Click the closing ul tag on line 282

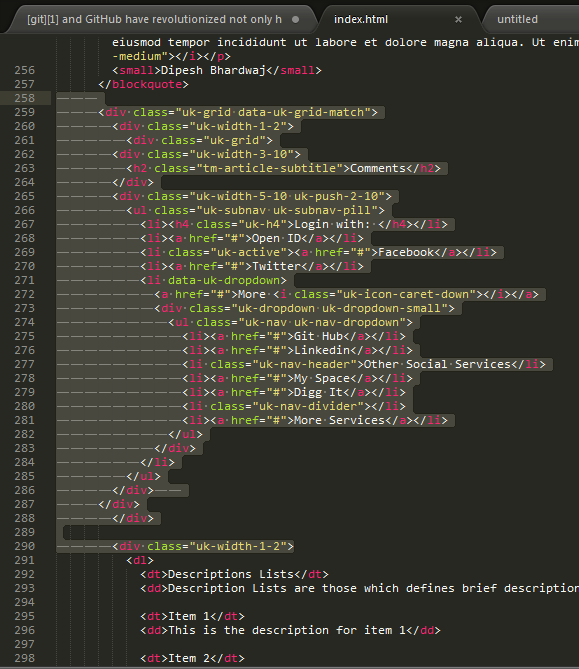tap(186, 434)
